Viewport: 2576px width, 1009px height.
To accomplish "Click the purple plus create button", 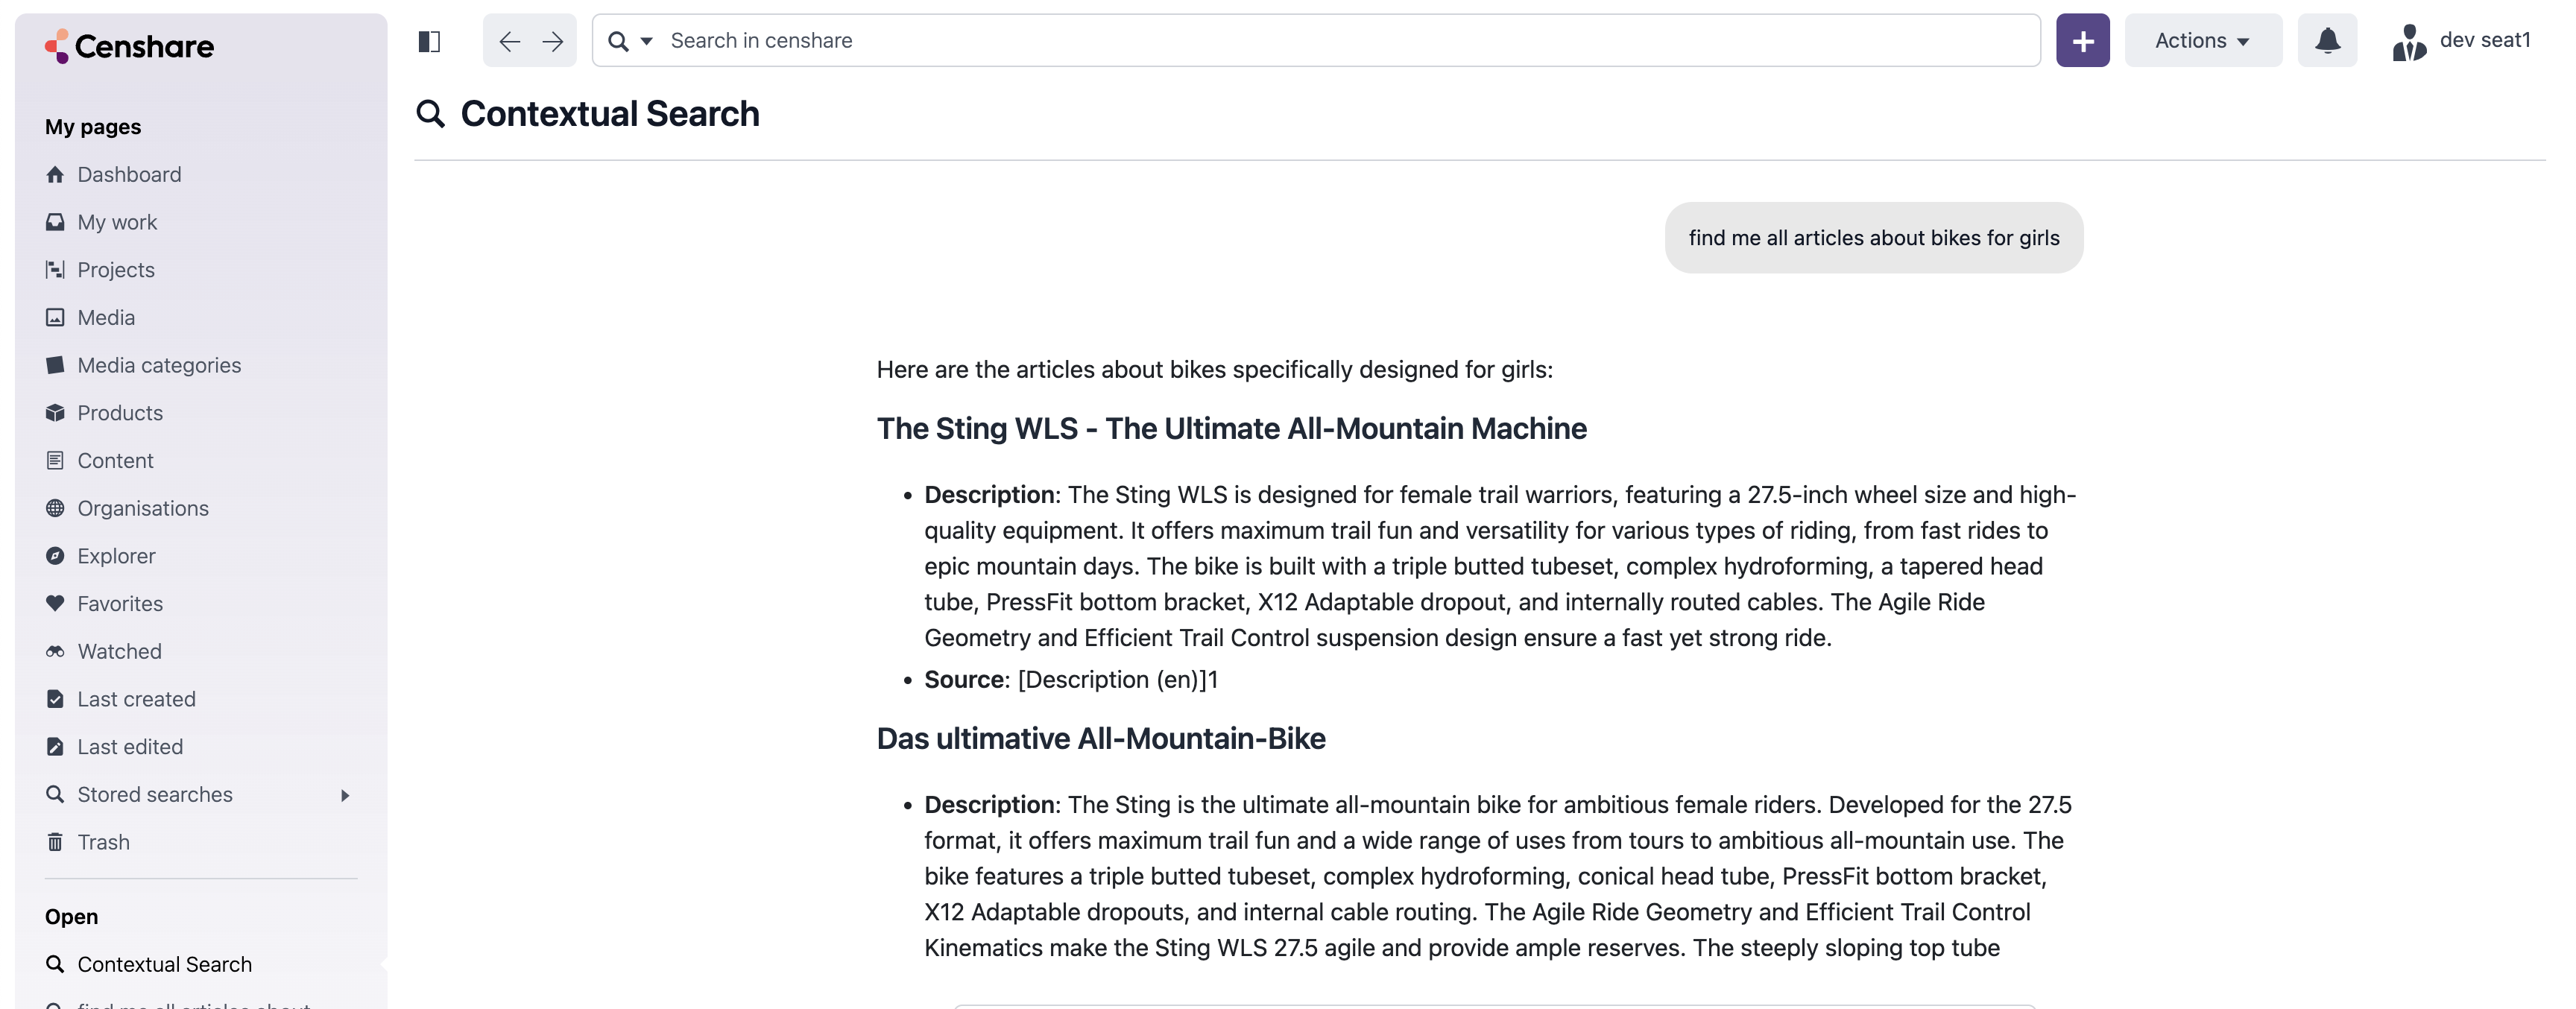I will pos(2082,41).
